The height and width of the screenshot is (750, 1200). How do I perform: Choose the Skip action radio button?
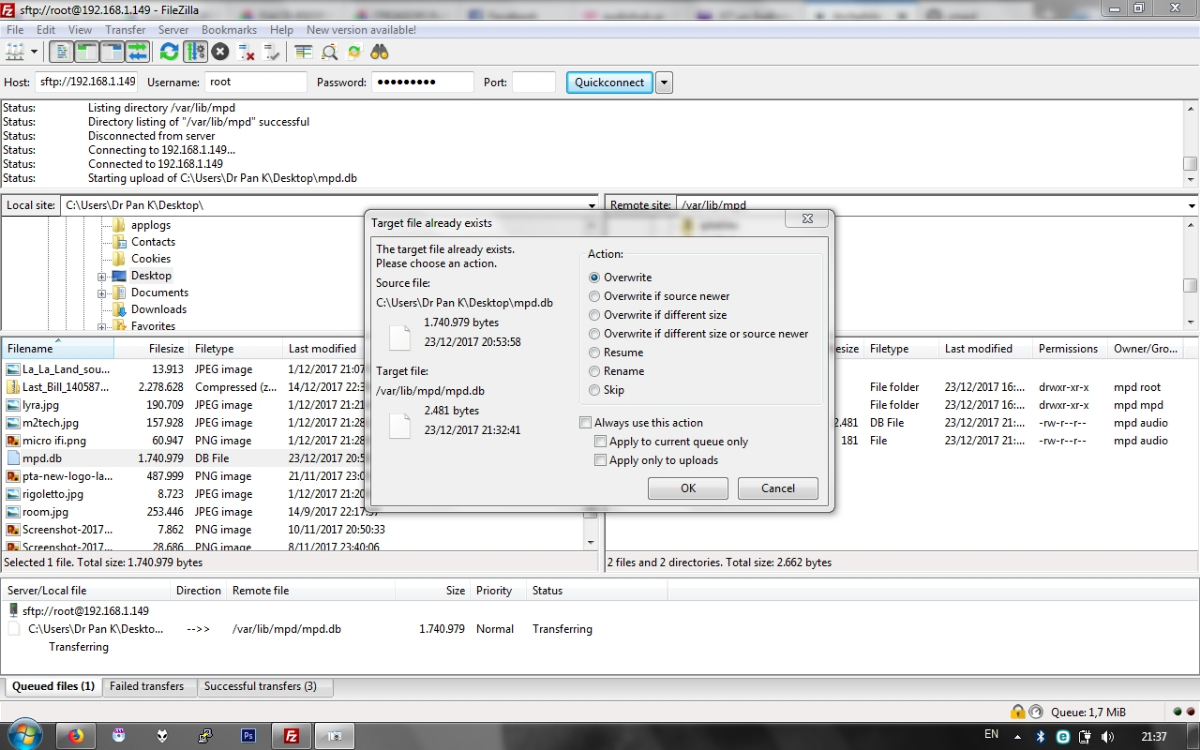(595, 390)
